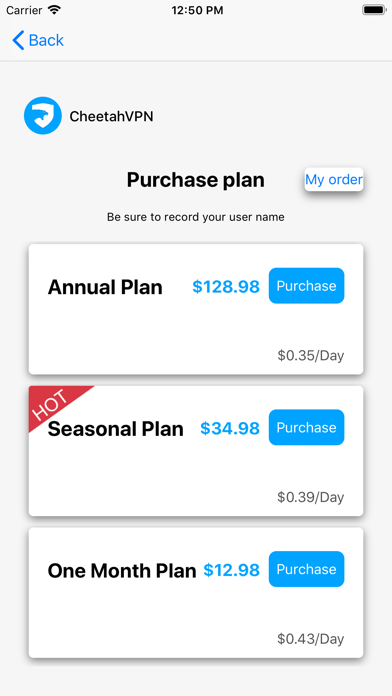This screenshot has width=392, height=696.
Task: Tap the $0.35/Day rate label
Action: coord(311,356)
